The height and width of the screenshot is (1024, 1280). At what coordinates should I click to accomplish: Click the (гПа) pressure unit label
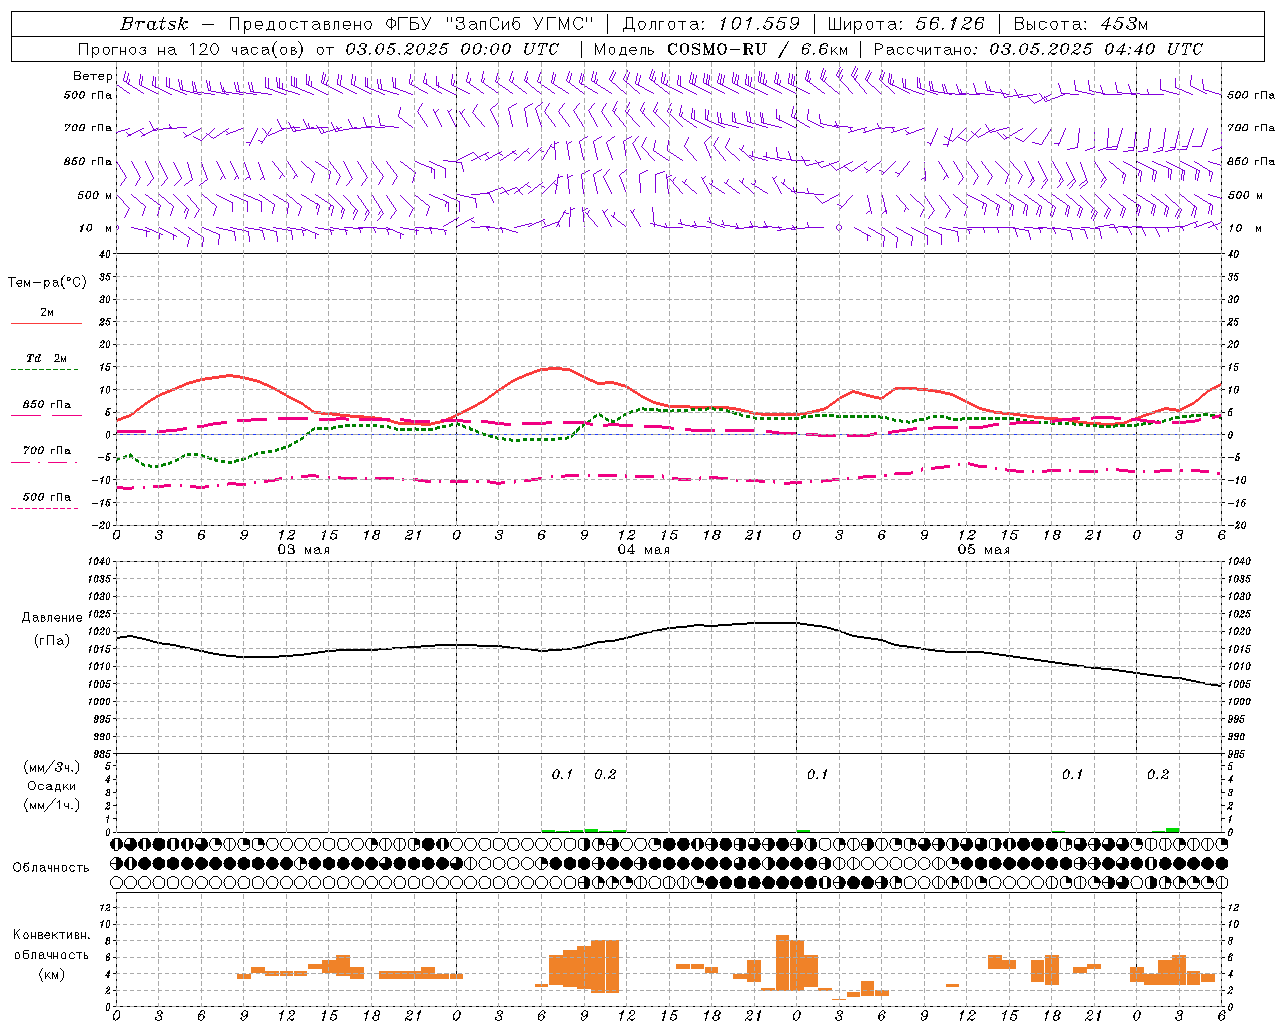coord(52,640)
